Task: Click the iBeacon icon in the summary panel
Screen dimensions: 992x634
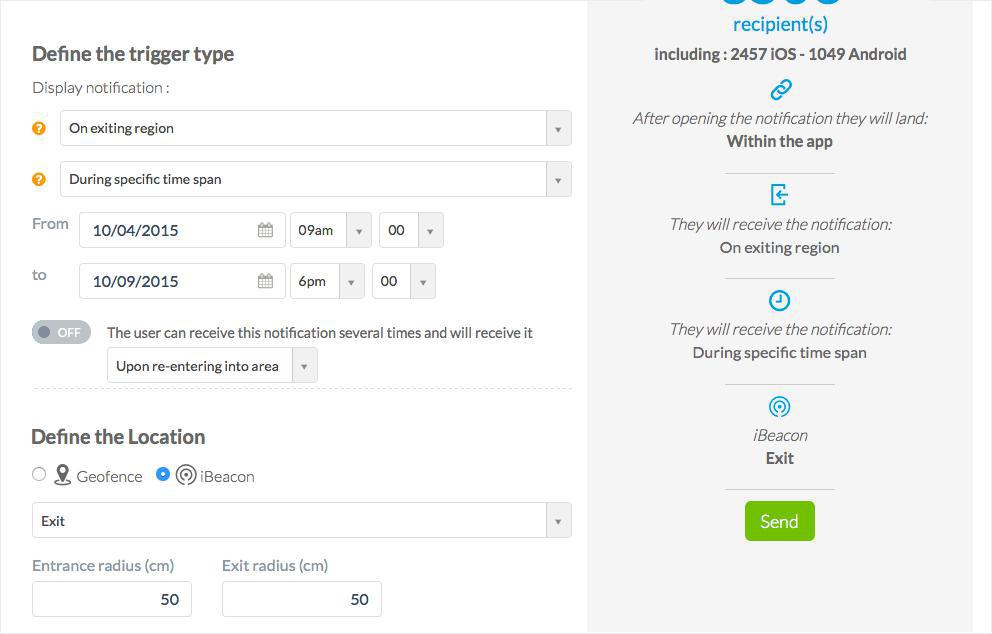Action: (780, 406)
